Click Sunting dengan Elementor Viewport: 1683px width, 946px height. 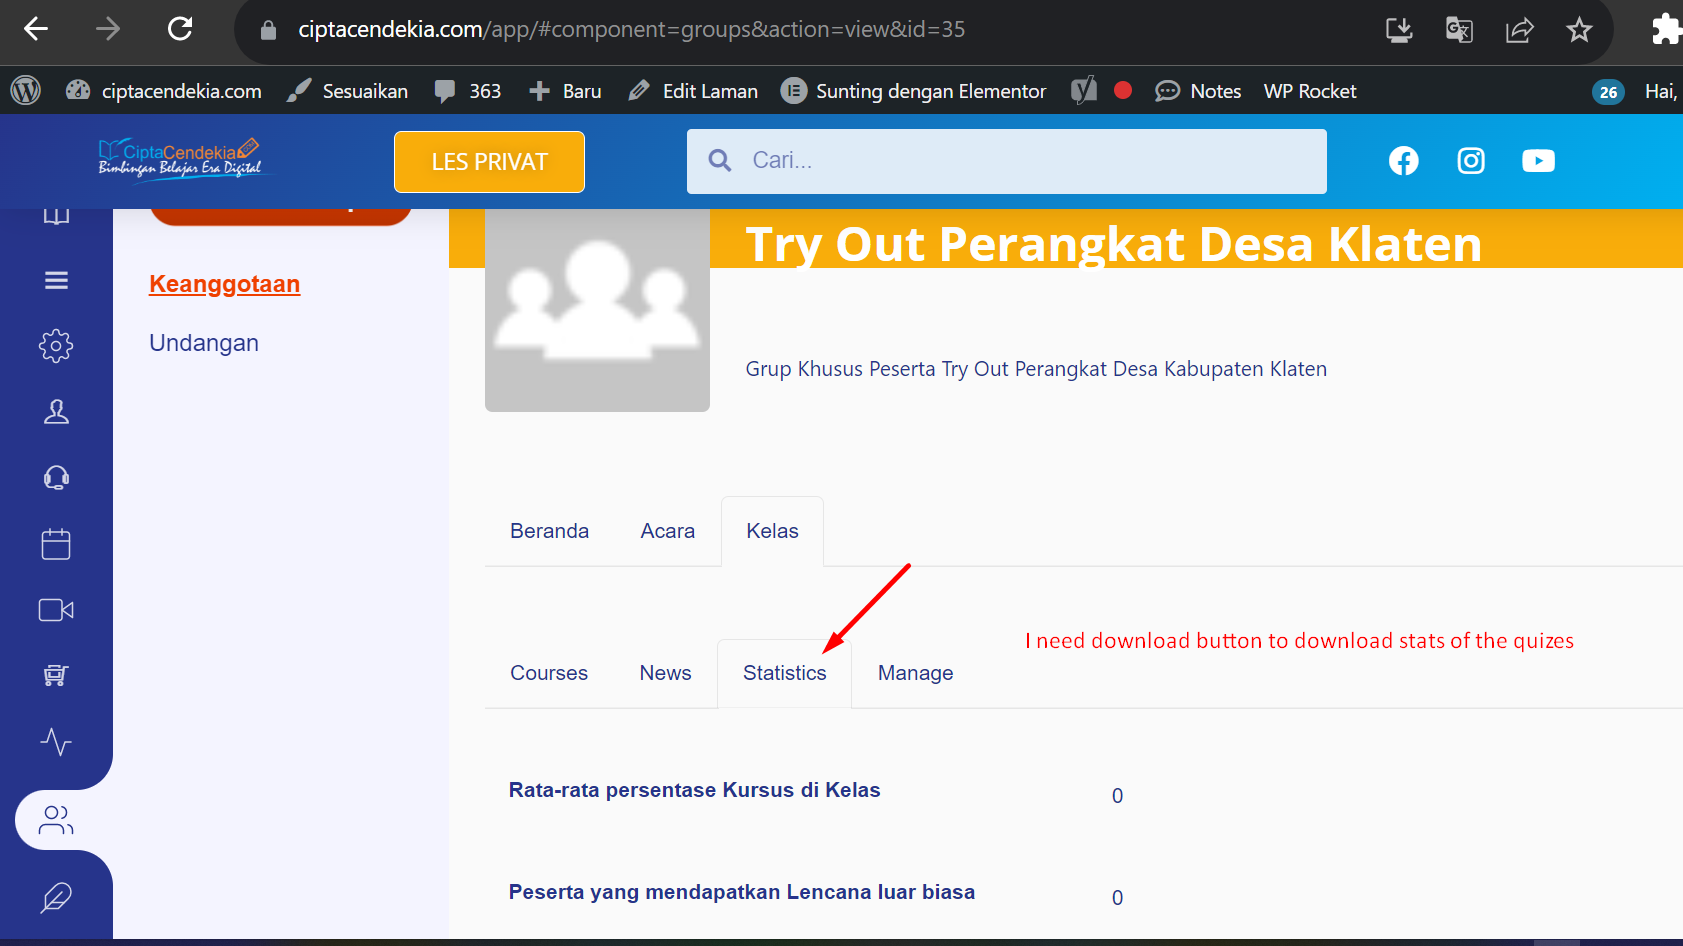(913, 91)
